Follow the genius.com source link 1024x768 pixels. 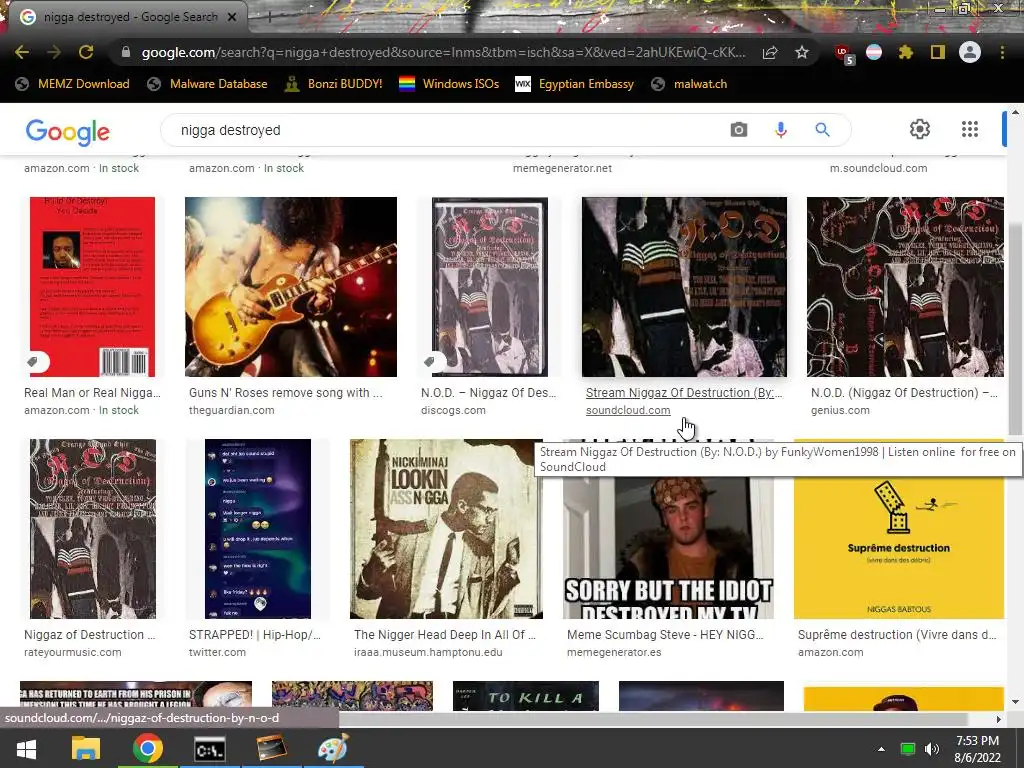click(x=840, y=410)
